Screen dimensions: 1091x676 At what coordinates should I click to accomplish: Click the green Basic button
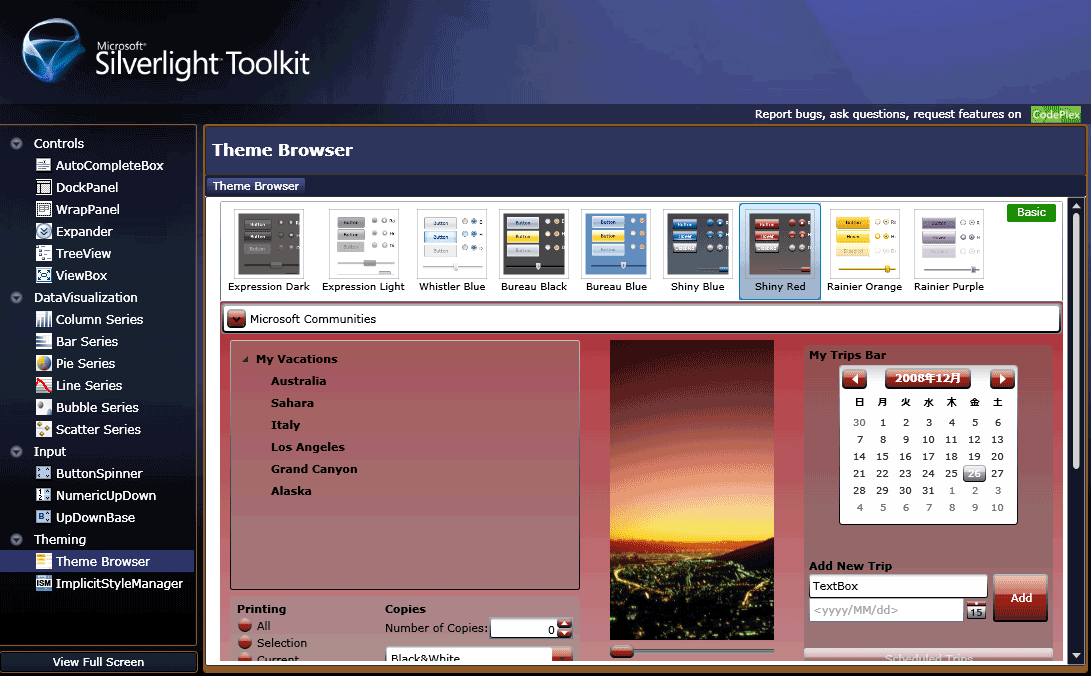[x=1031, y=213]
